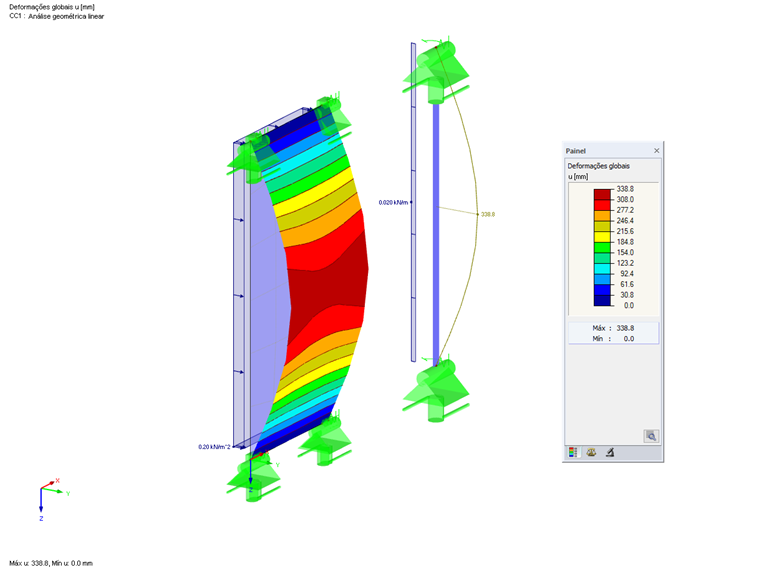Switch to the factors (balance) tab in Painel
The width and height of the screenshot is (760, 570).
coord(591,452)
